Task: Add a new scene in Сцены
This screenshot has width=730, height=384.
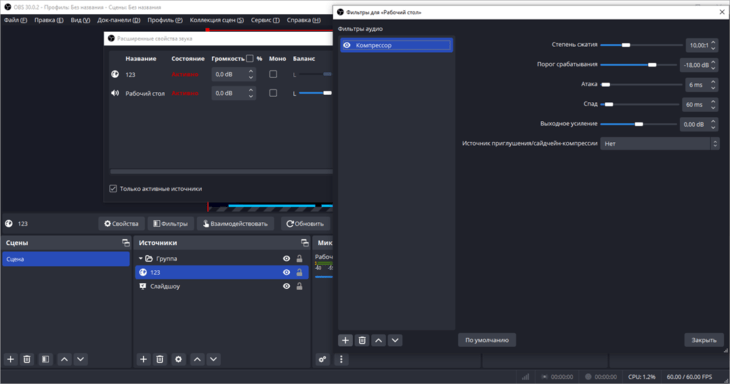Action: (11, 359)
